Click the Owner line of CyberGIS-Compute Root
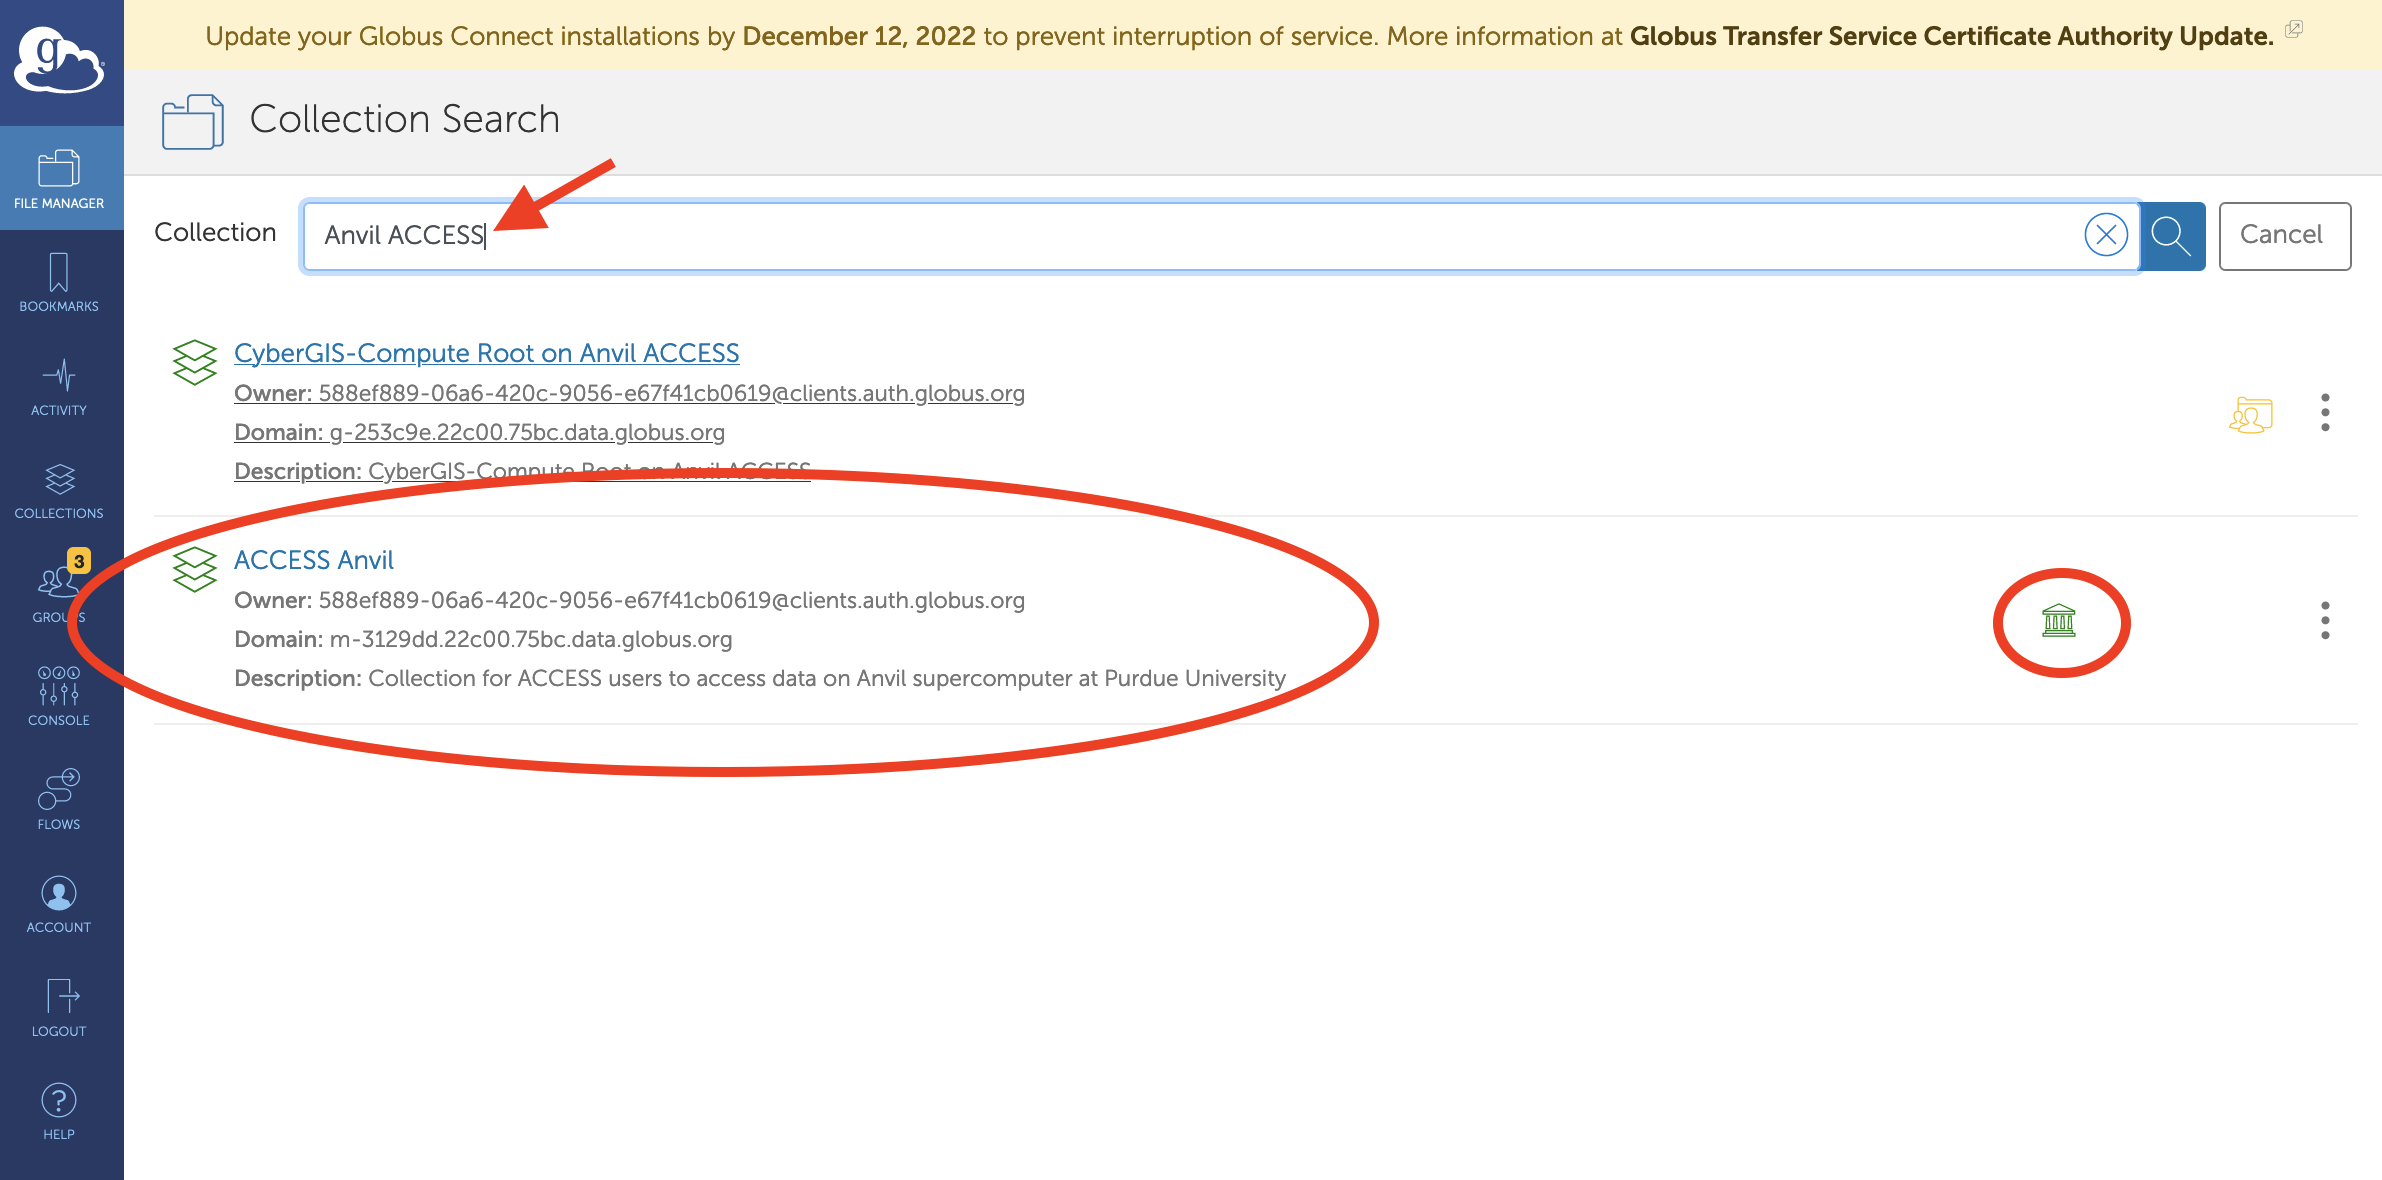Screen dimensions: 2382x1180 (629, 393)
